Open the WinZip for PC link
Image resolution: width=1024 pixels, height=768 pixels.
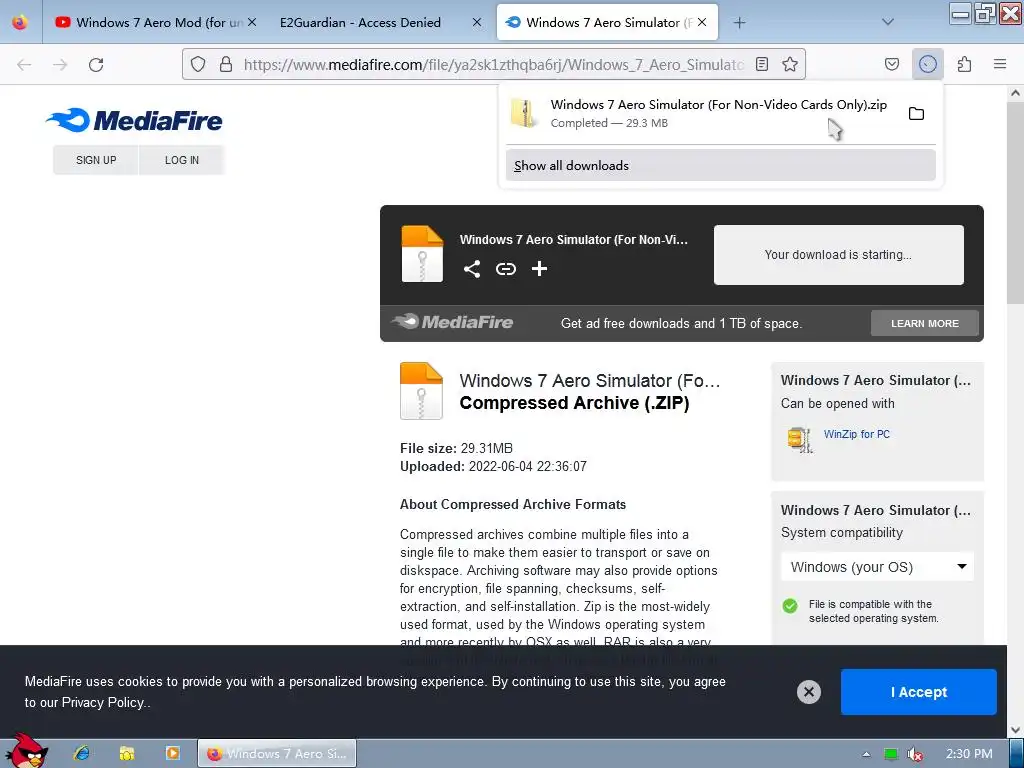coord(856,434)
